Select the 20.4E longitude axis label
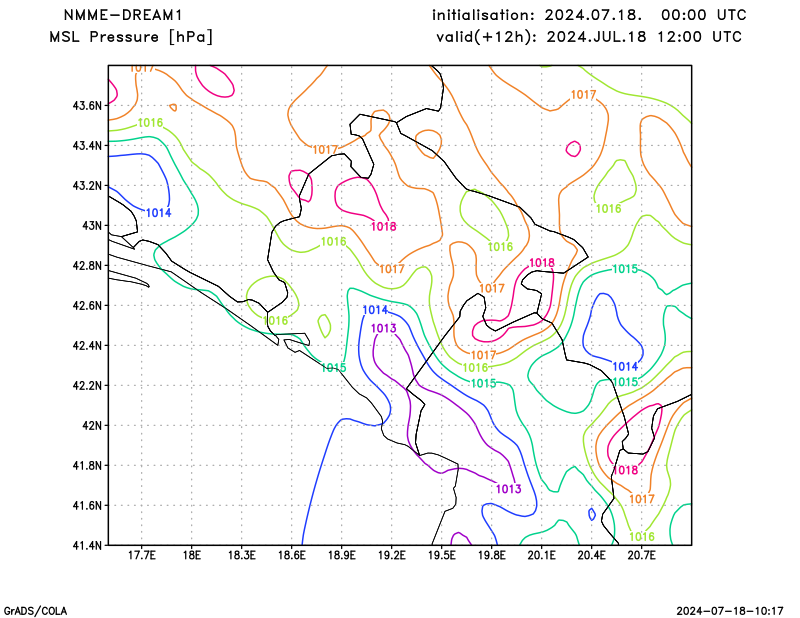 tap(591, 555)
